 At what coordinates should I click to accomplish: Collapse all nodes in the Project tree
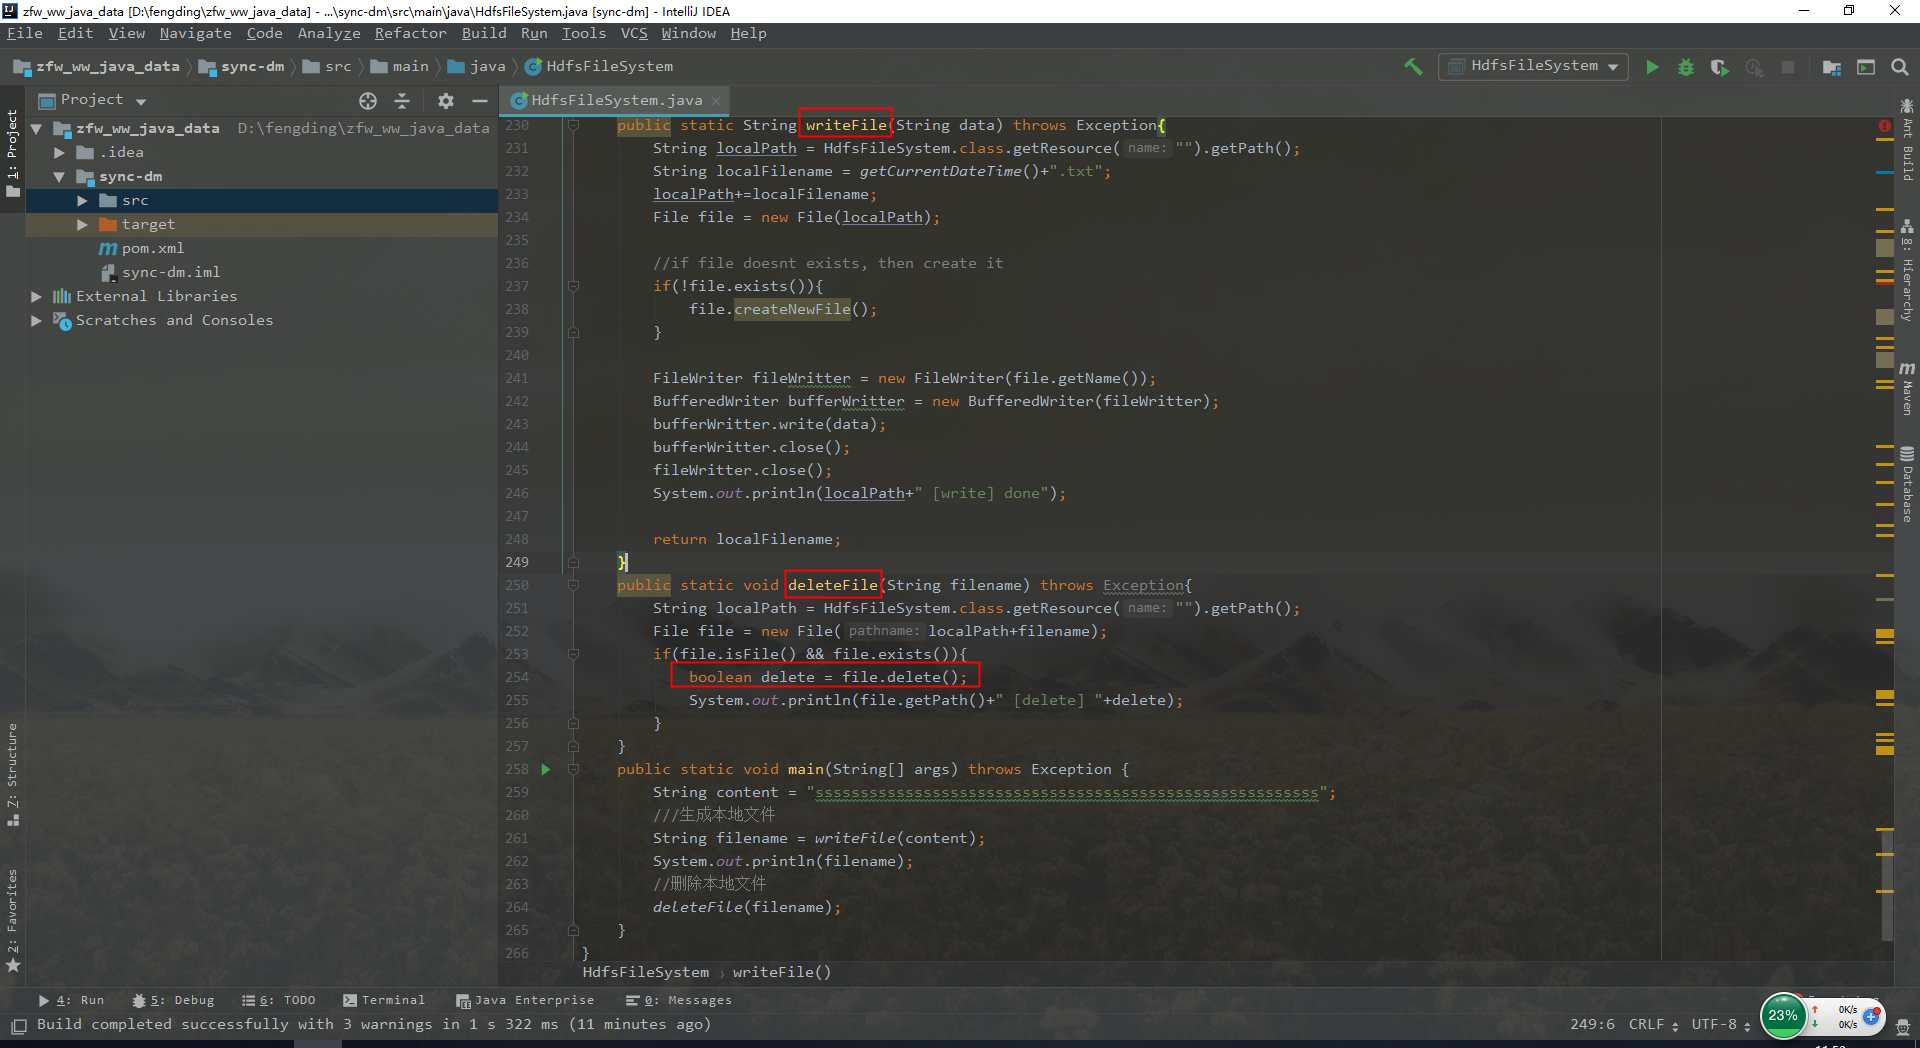[x=402, y=100]
